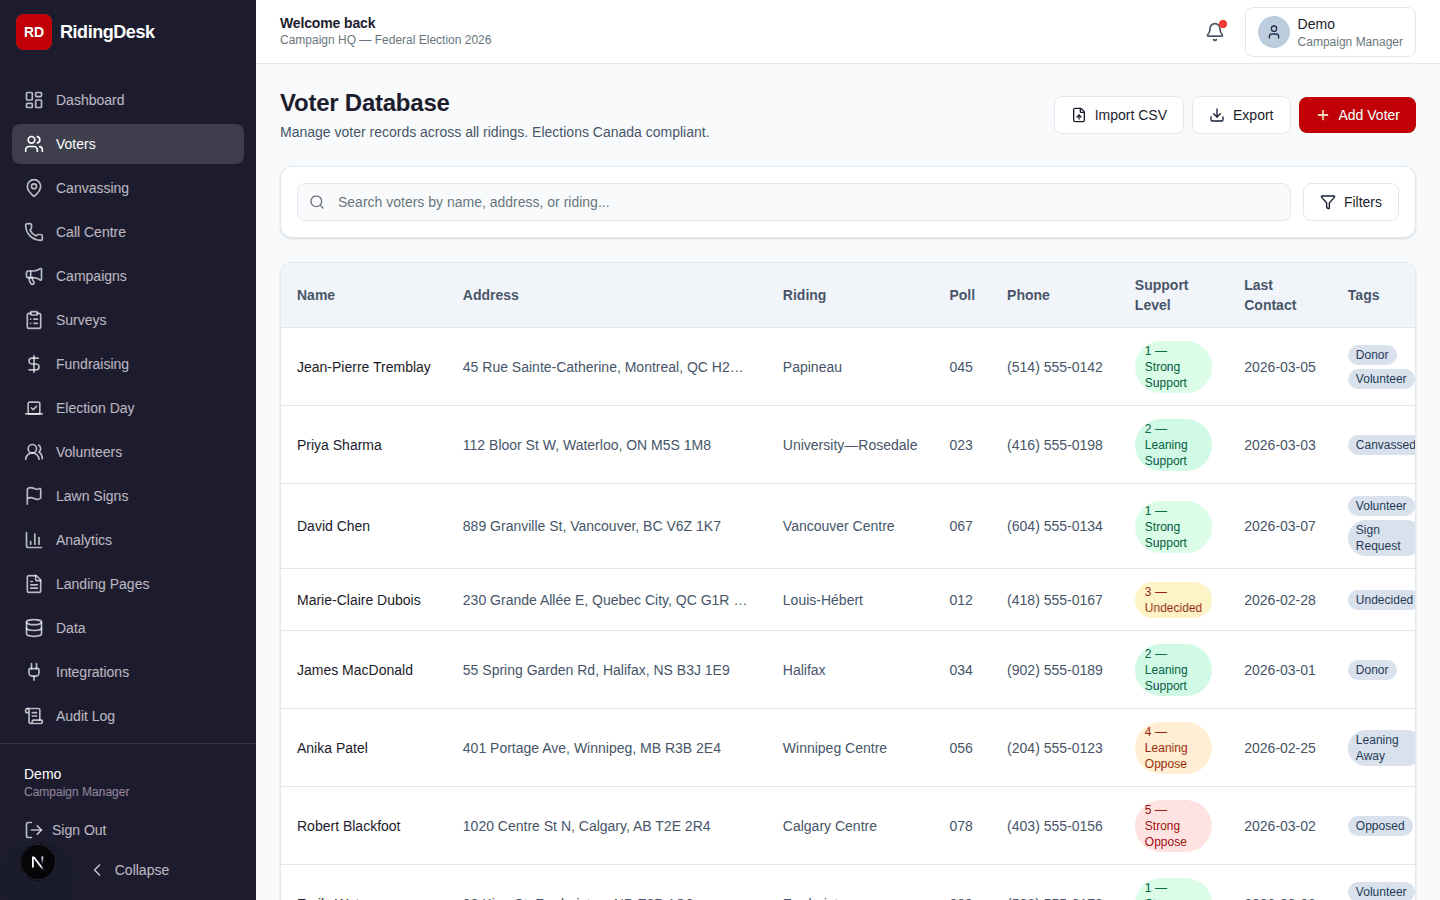Open the notifications bell
The image size is (1440, 900).
[1214, 32]
